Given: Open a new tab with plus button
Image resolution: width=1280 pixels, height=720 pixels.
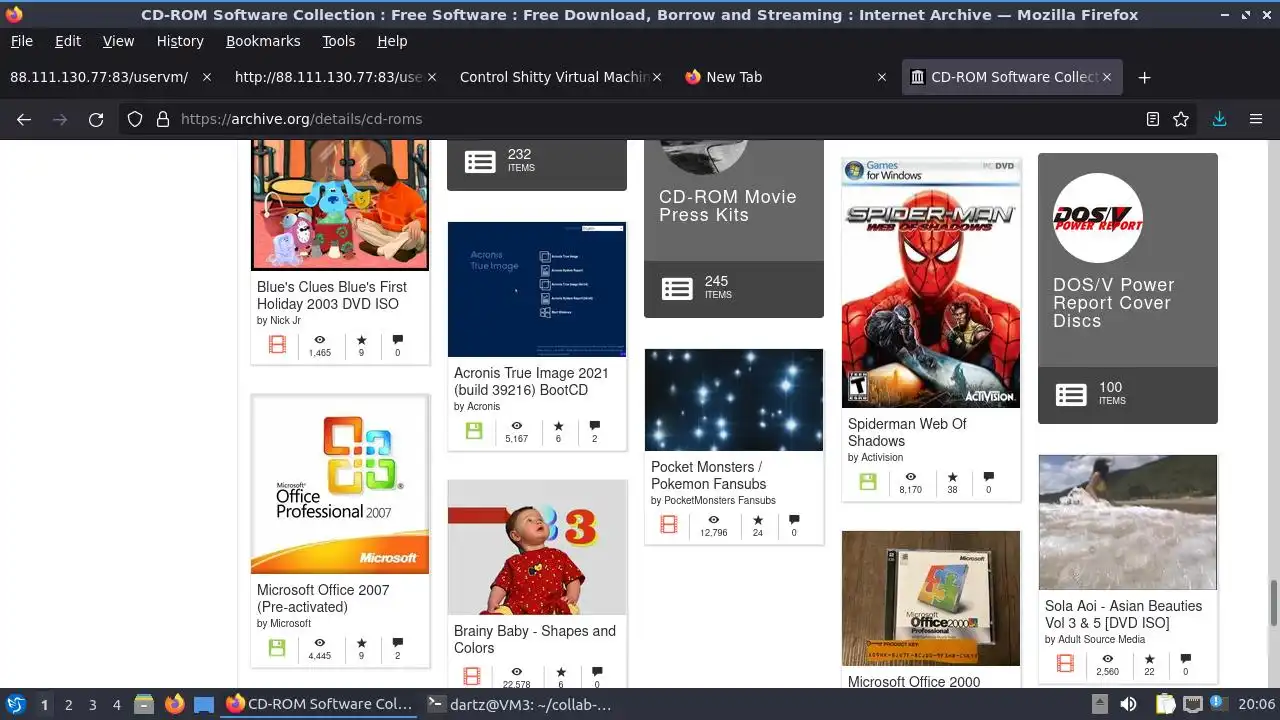Looking at the screenshot, I should click(1145, 77).
